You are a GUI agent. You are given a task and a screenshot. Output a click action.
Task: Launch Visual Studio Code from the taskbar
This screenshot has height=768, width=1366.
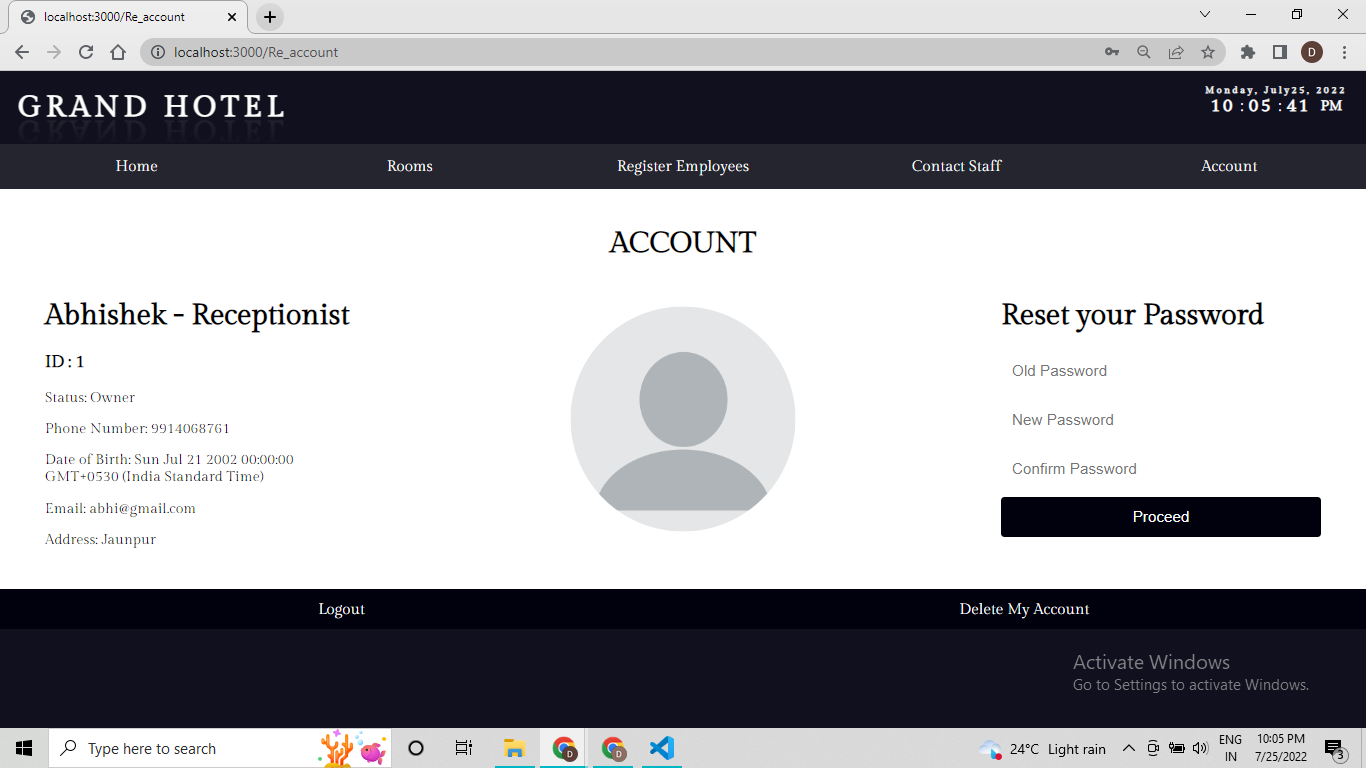pyautogui.click(x=662, y=748)
